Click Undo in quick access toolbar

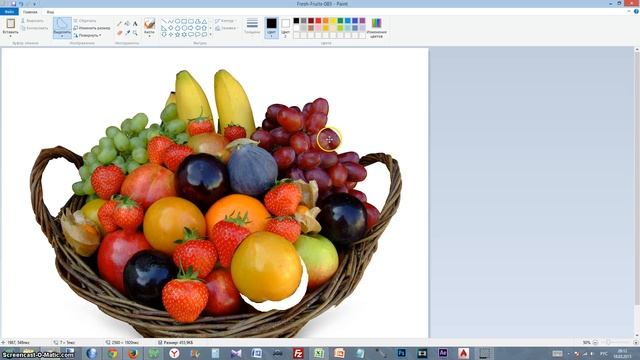tap(21, 4)
